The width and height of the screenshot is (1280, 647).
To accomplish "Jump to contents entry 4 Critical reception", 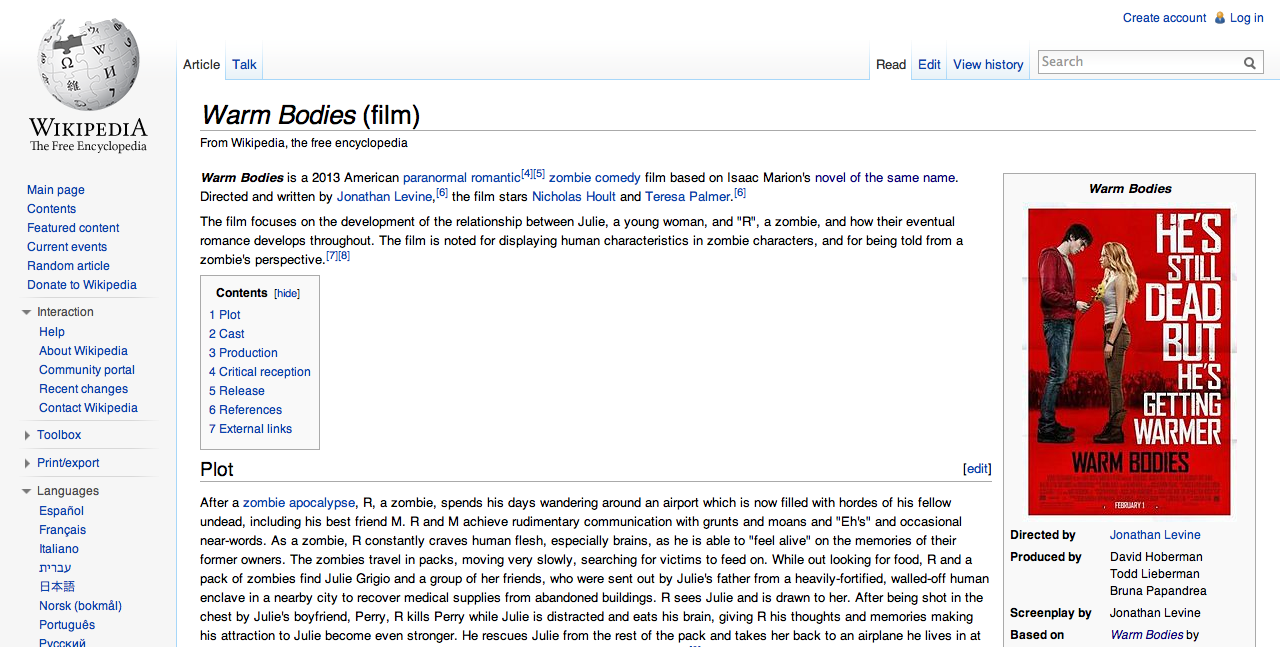I will tap(260, 372).
